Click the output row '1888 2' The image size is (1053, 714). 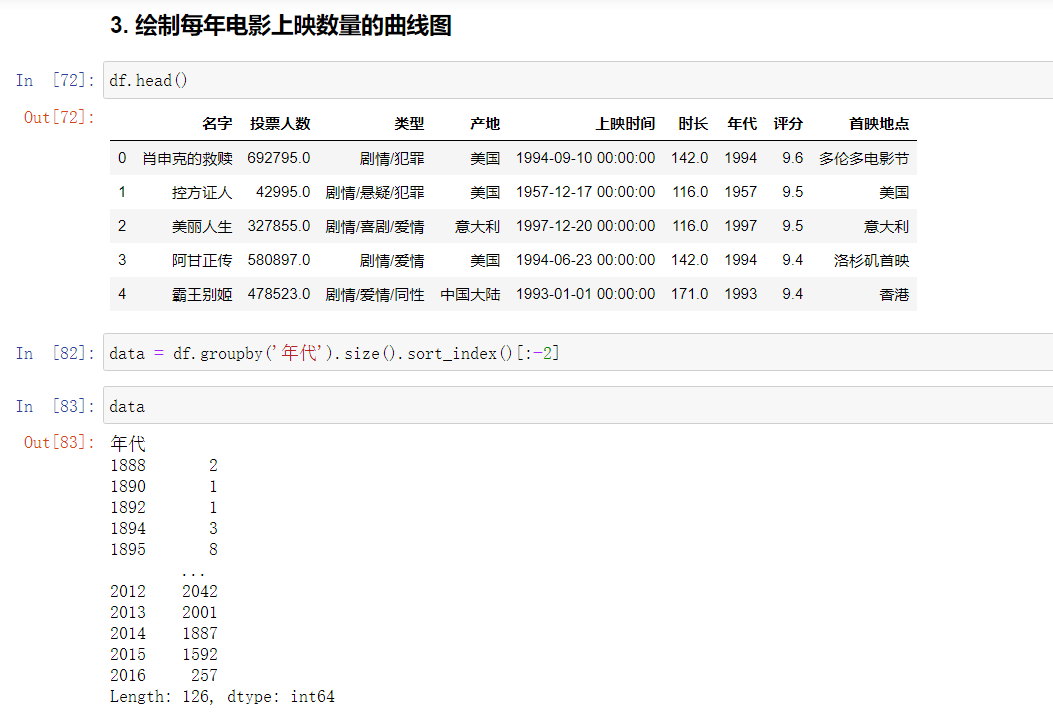pyautogui.click(x=164, y=465)
